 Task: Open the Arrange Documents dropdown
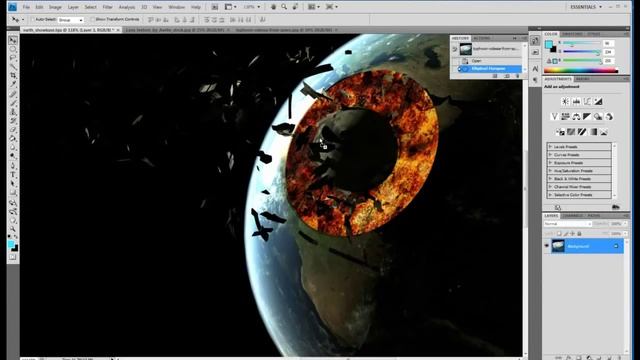[313, 7]
